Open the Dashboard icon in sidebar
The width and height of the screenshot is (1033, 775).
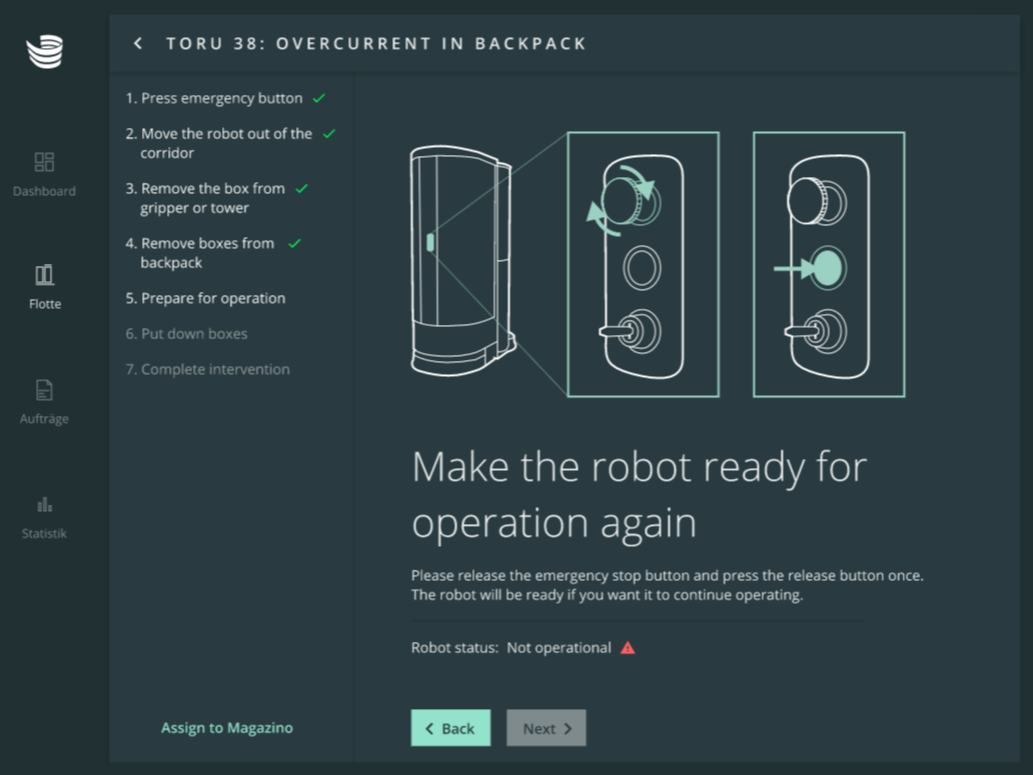tap(44, 162)
